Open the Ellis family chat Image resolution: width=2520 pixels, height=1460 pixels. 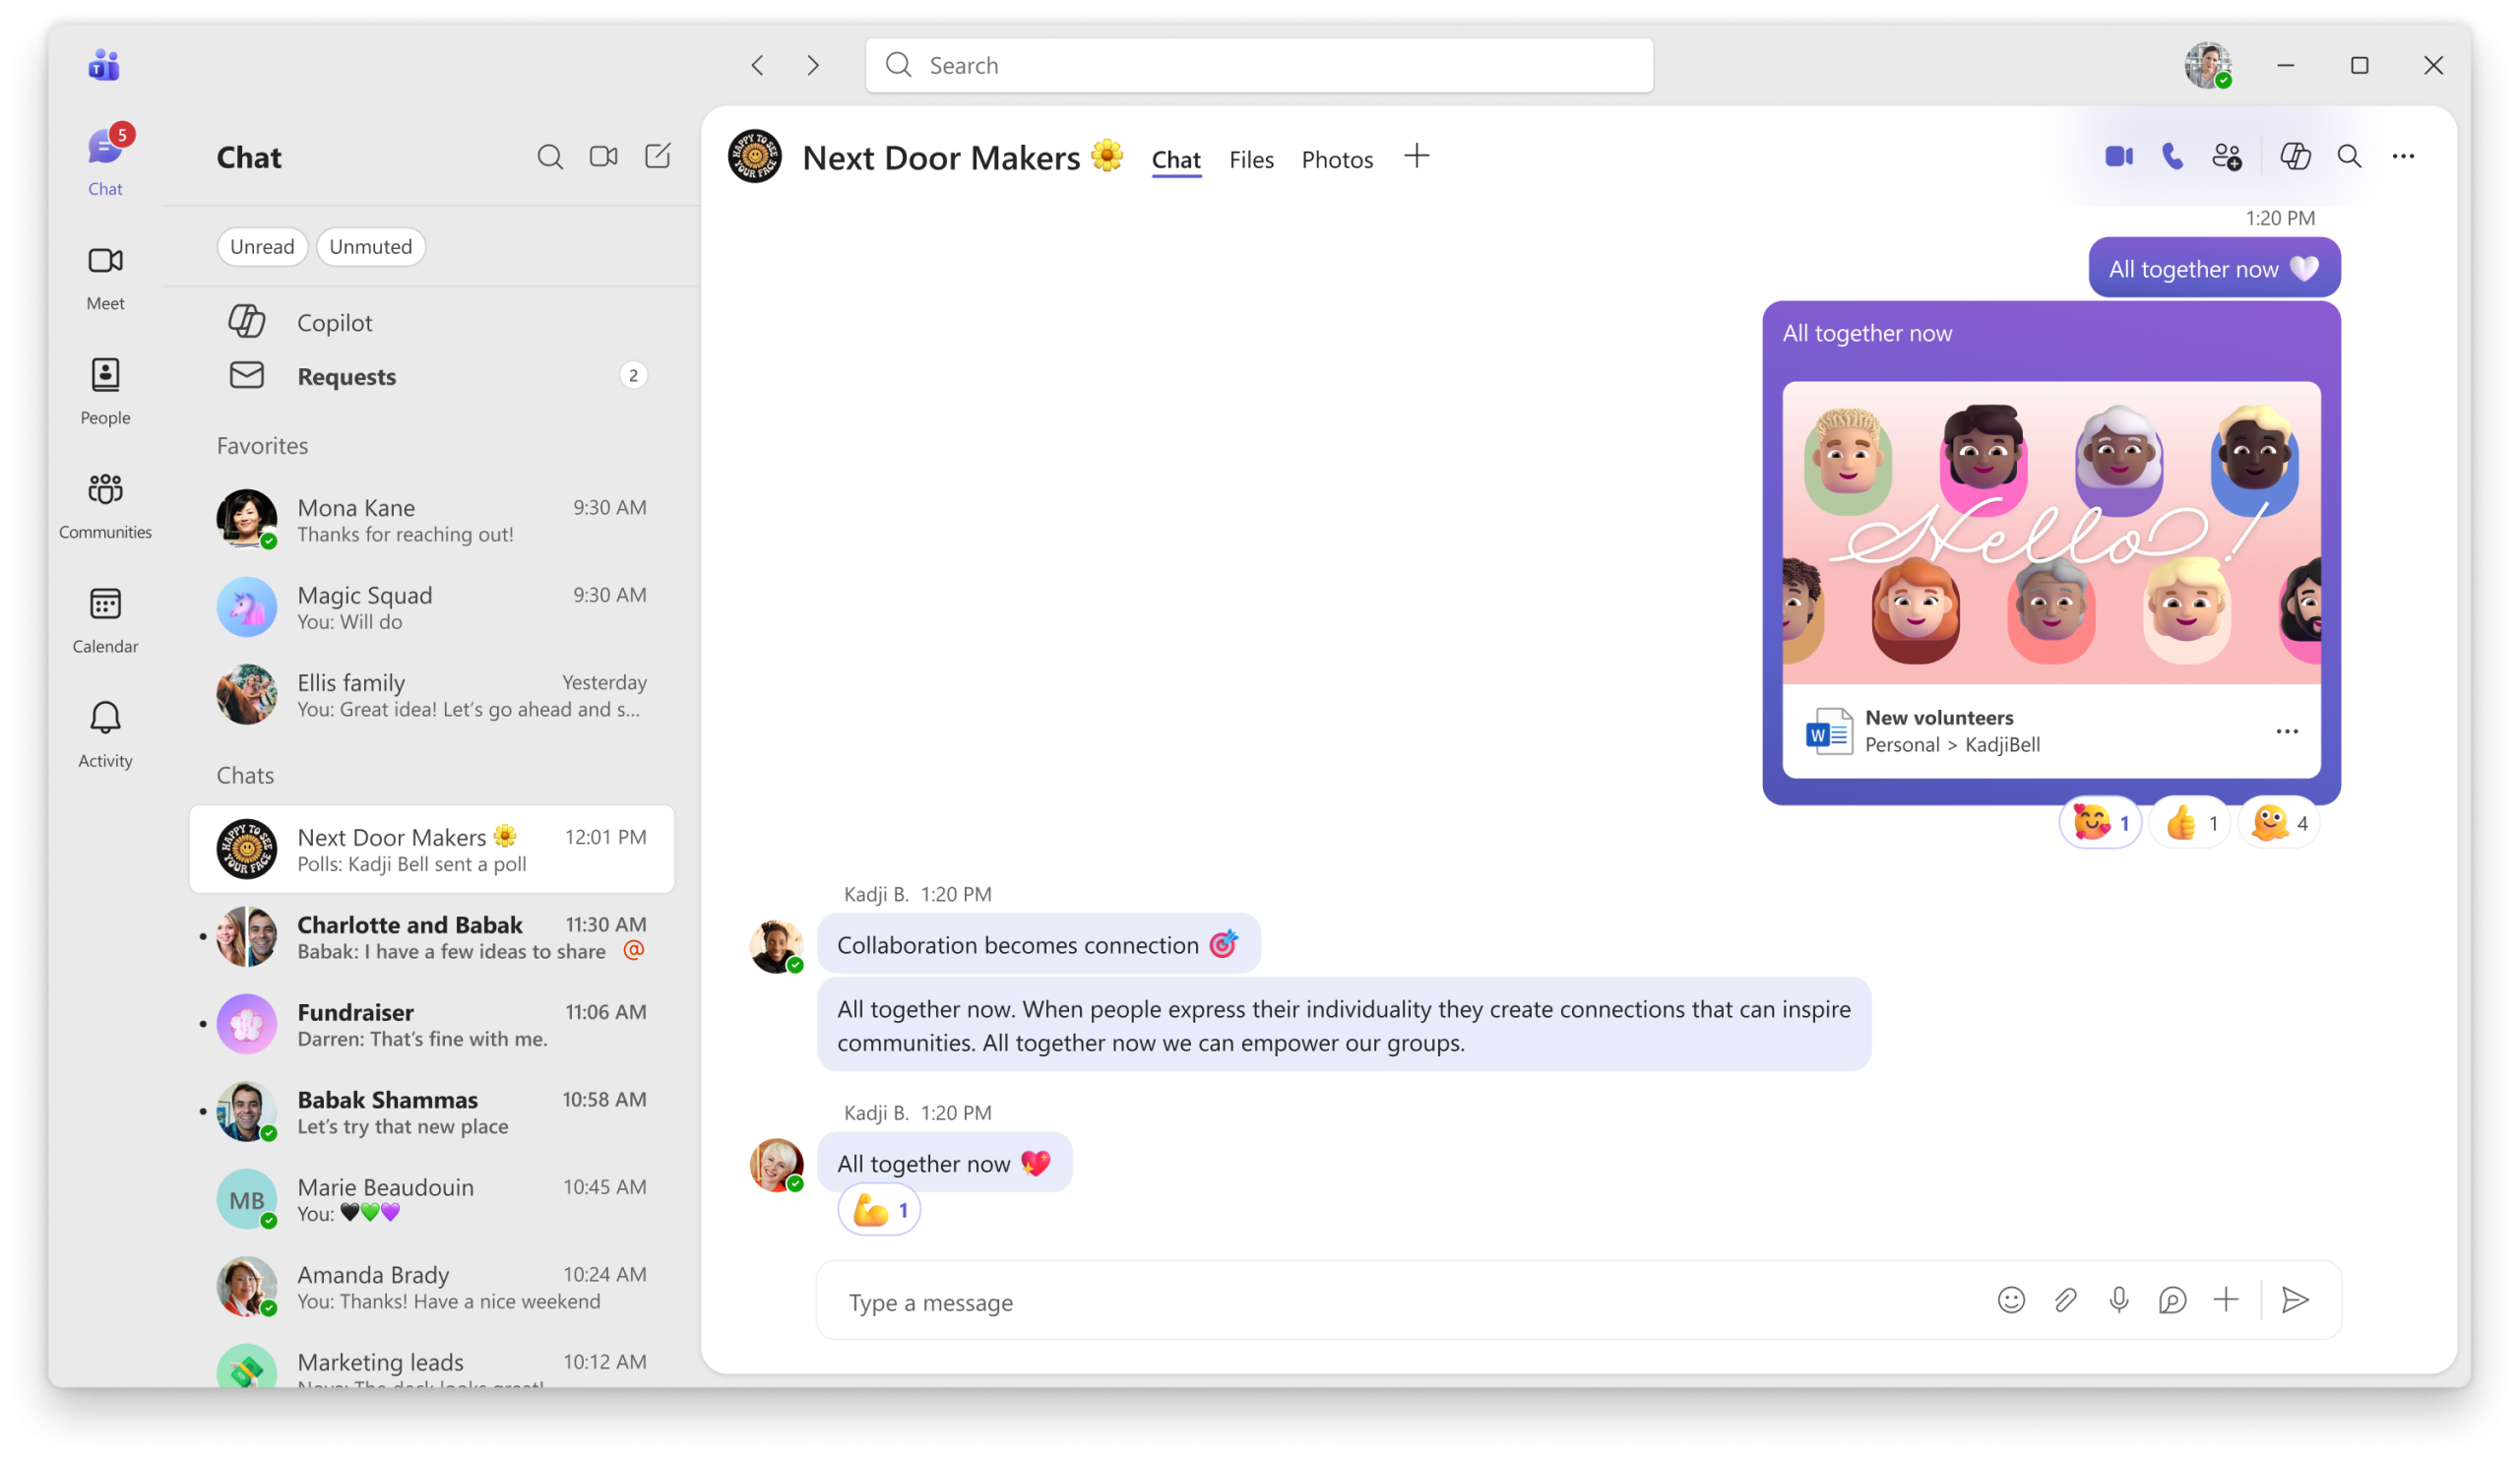click(432, 695)
